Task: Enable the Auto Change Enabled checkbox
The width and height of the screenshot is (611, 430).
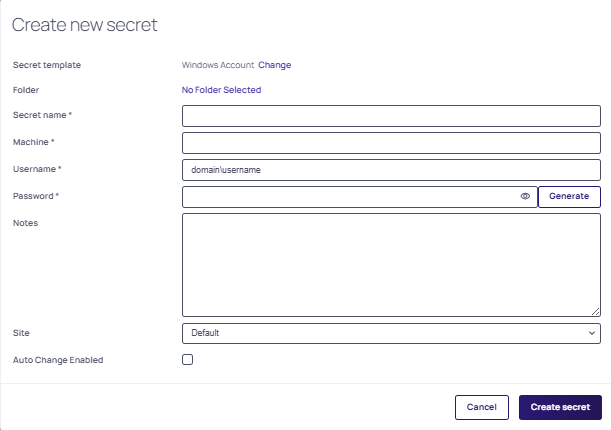Action: click(x=187, y=360)
